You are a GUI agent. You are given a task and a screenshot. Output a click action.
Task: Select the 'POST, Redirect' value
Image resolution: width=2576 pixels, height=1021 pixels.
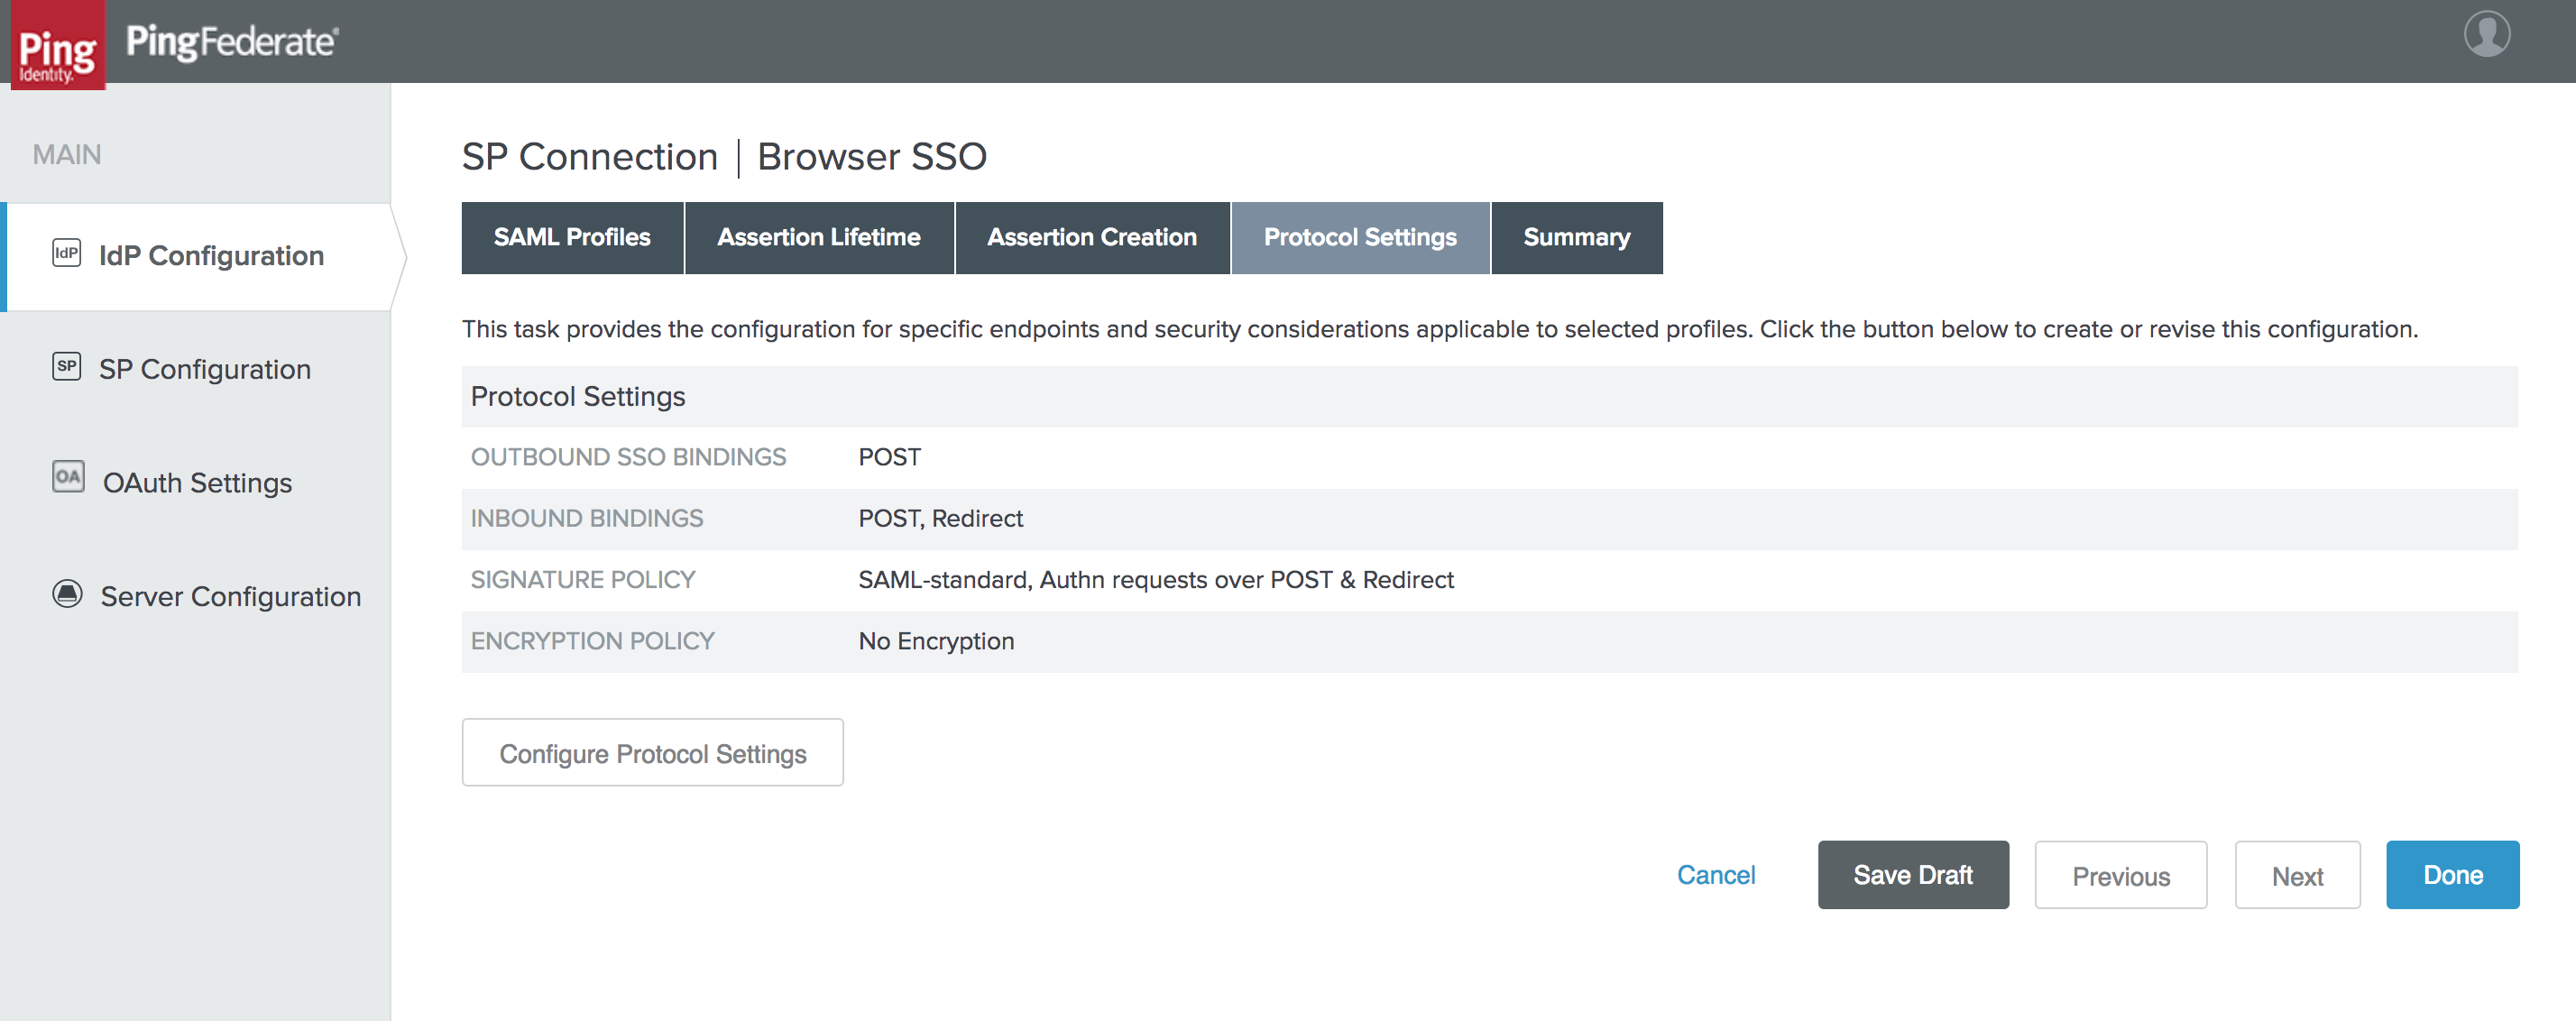coord(941,519)
